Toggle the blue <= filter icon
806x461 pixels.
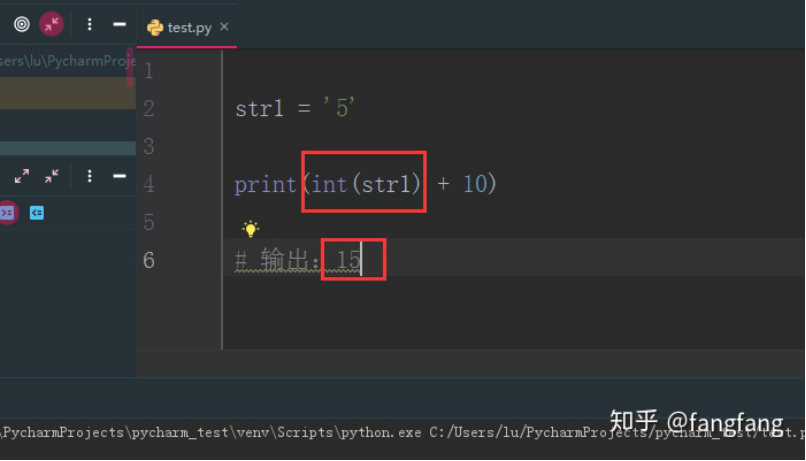click(37, 212)
